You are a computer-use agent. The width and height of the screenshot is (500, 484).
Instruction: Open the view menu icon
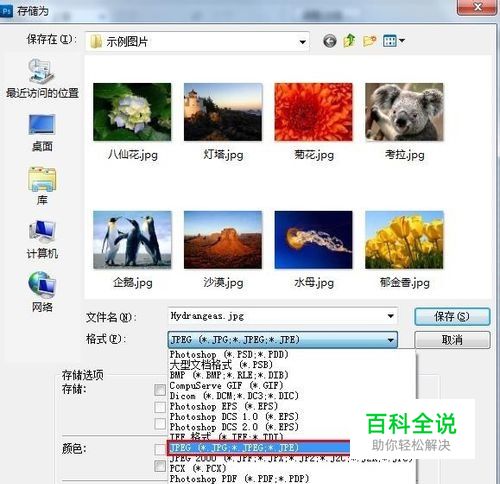coord(394,41)
